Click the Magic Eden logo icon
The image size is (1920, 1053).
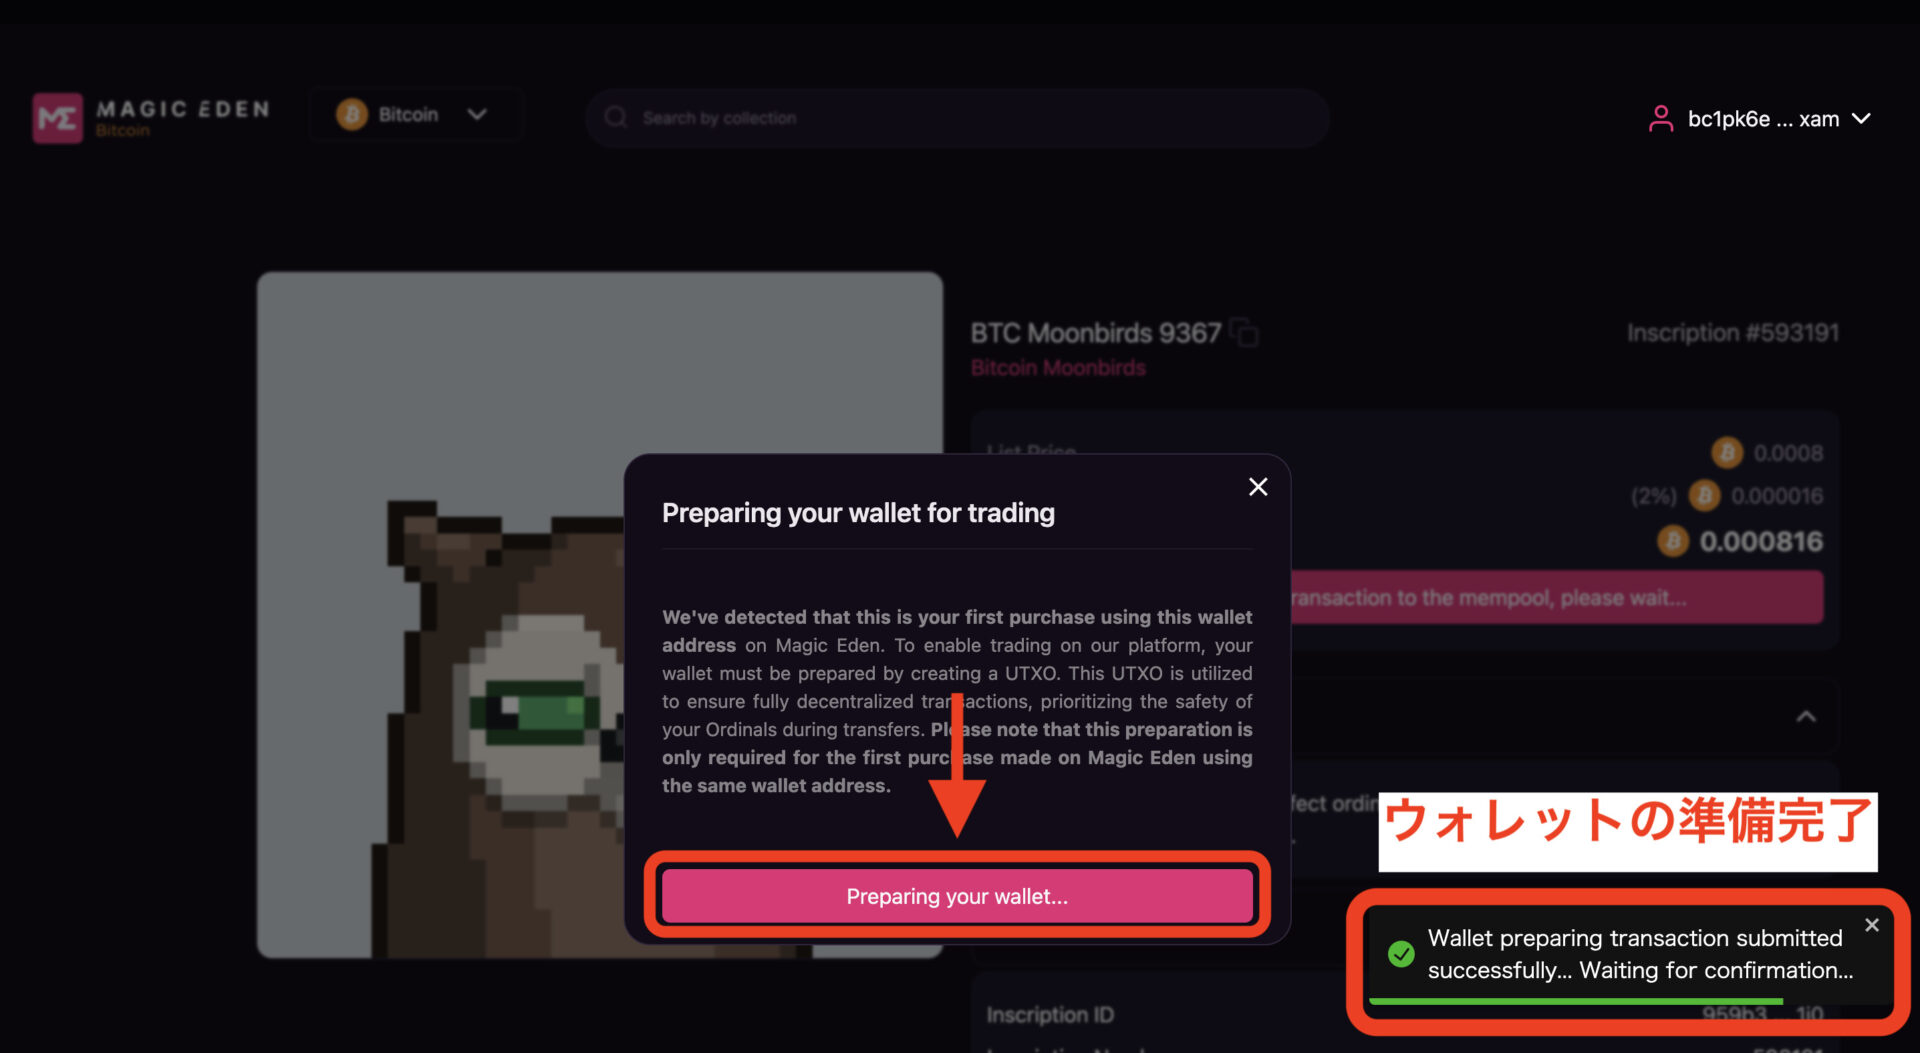(x=57, y=118)
